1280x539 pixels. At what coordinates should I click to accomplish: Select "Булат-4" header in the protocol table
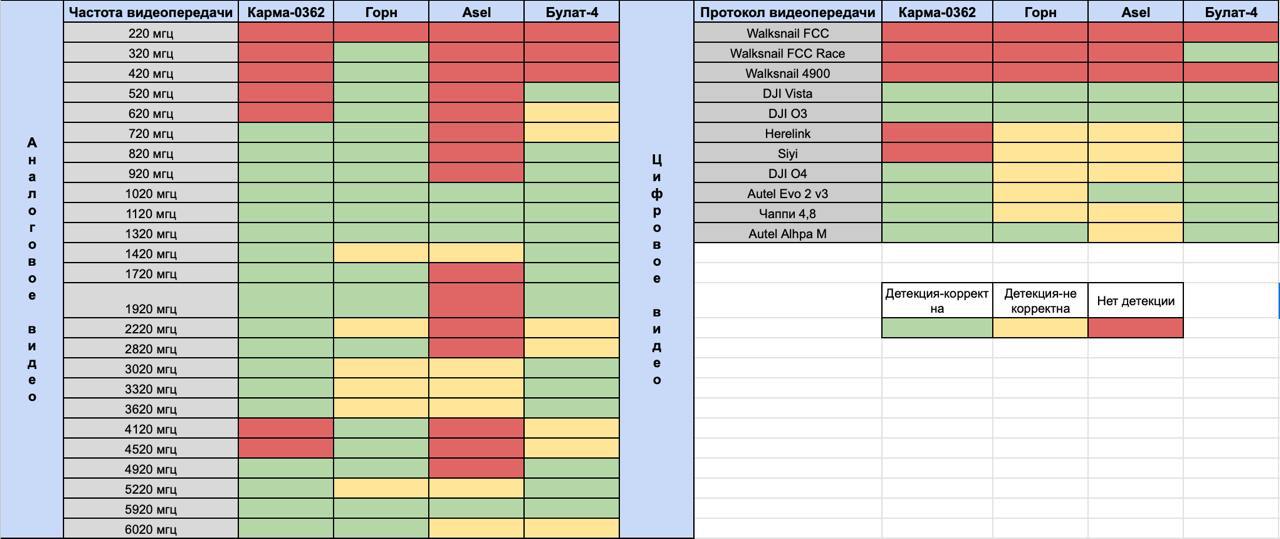pos(1231,12)
